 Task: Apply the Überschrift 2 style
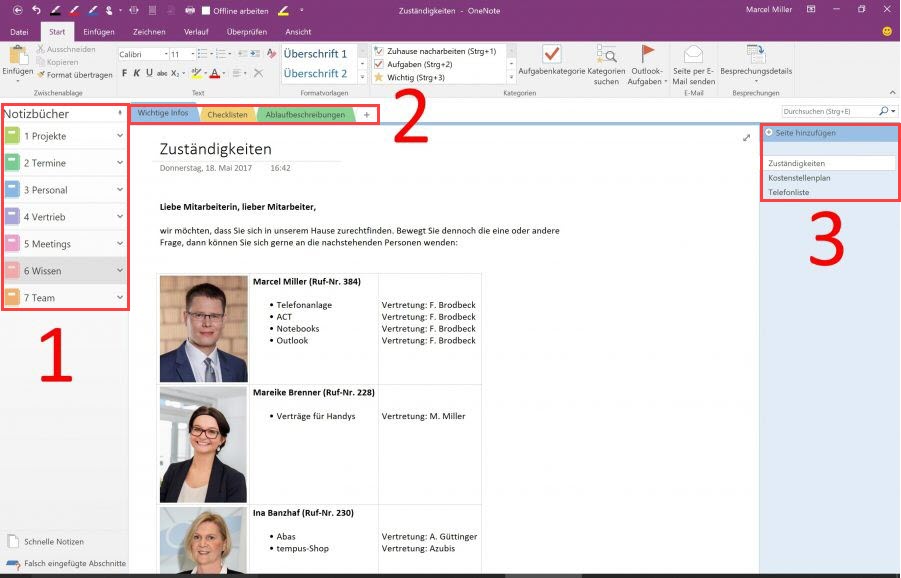pyautogui.click(x=315, y=73)
